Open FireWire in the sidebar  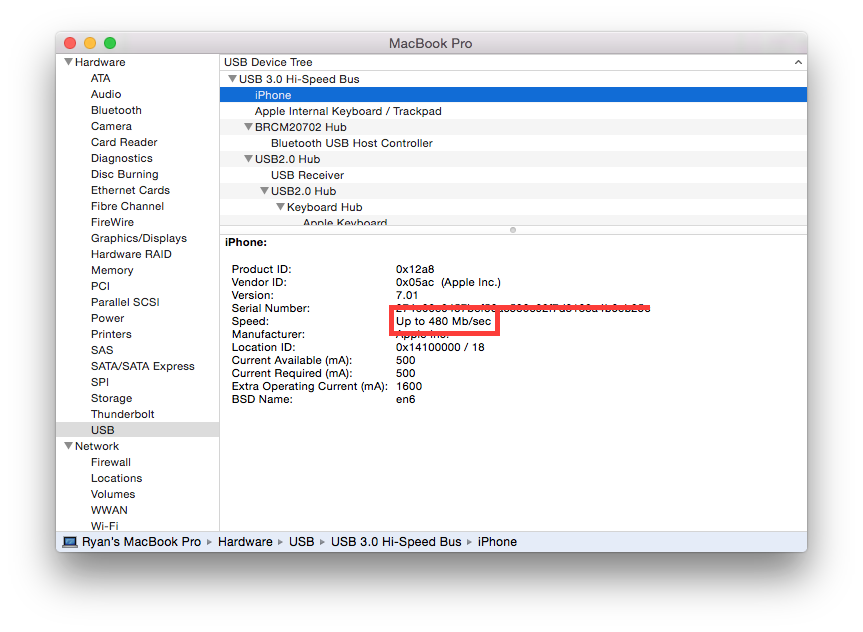coord(112,222)
